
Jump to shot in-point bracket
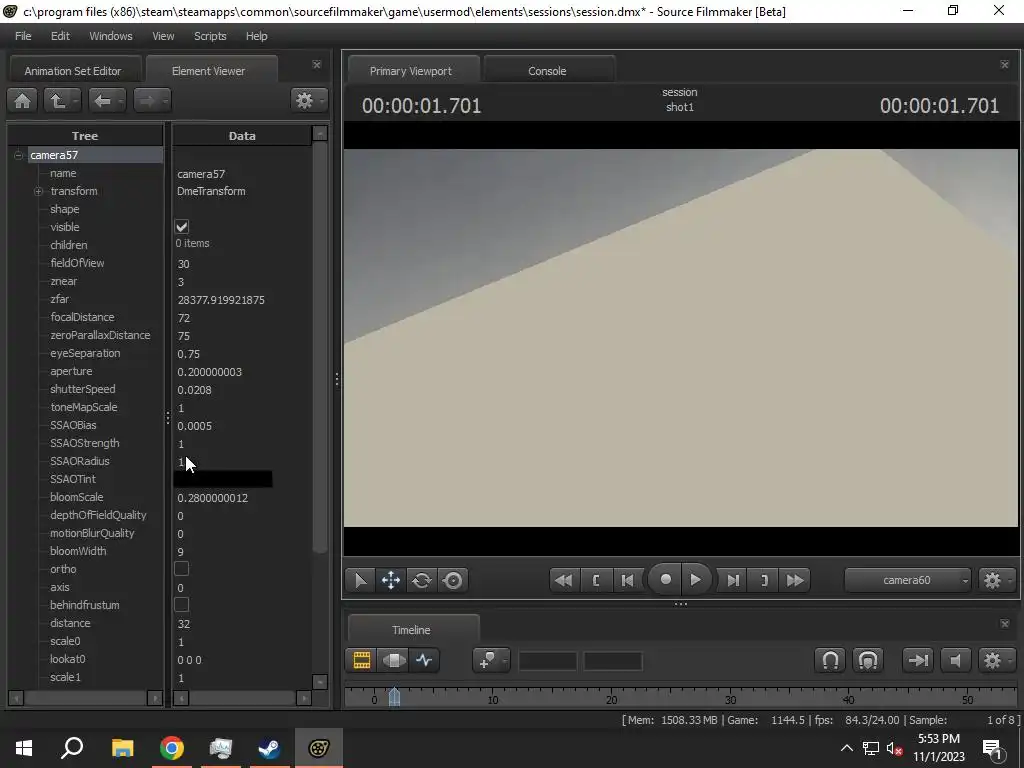click(x=596, y=580)
